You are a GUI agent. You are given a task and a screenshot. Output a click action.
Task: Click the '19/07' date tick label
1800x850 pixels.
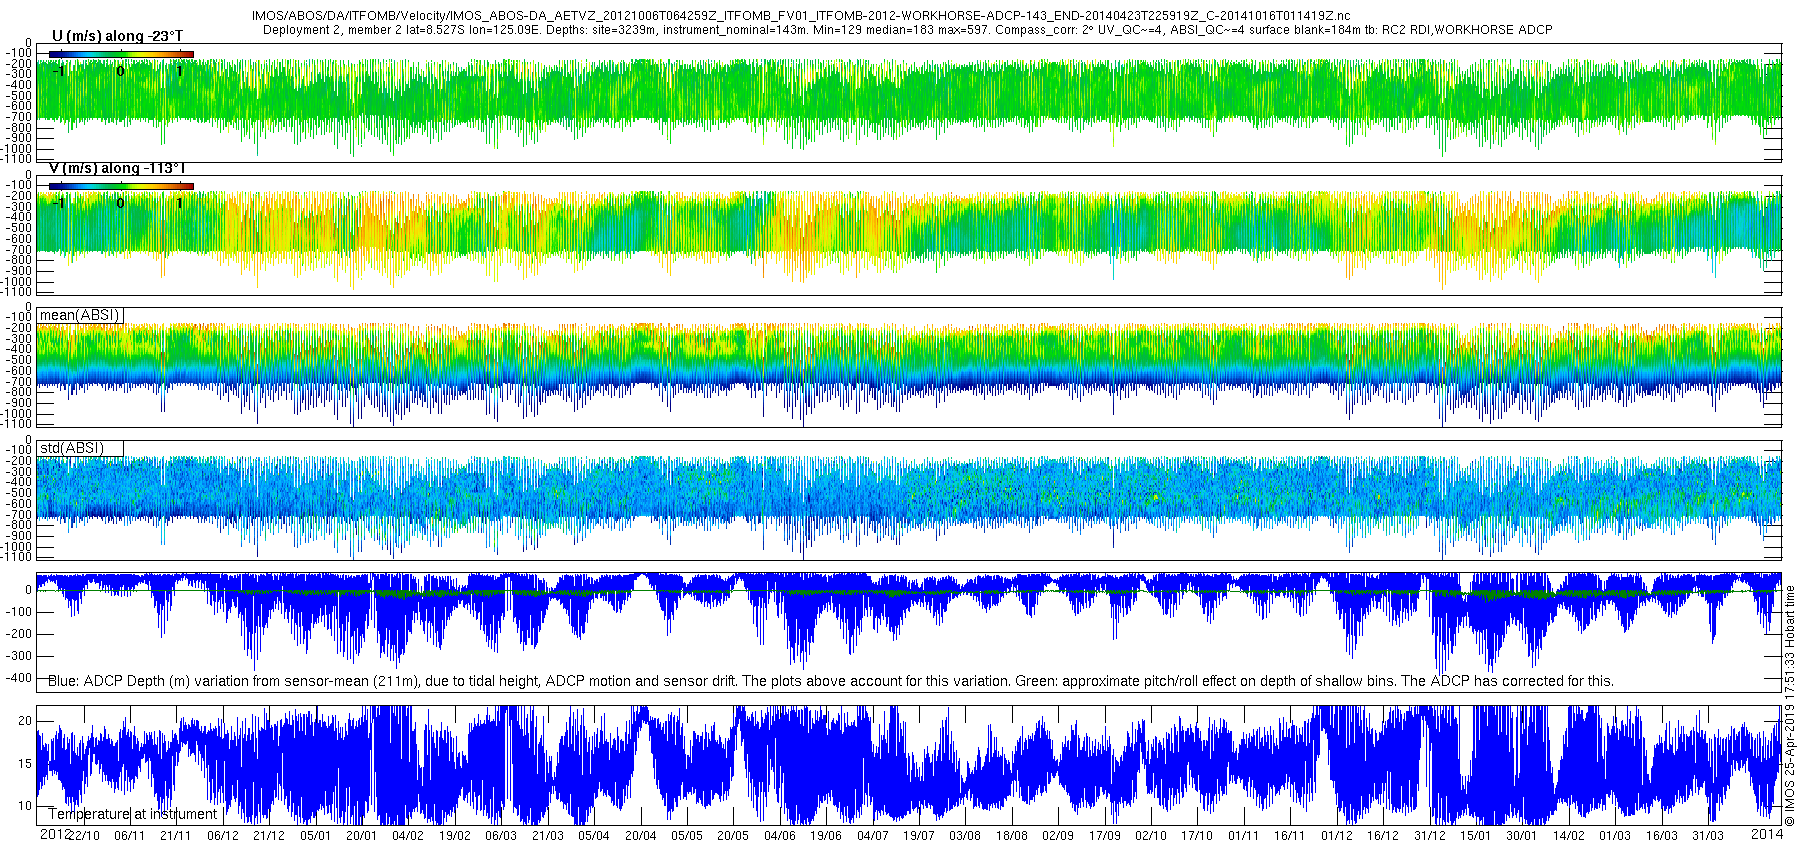tap(918, 836)
